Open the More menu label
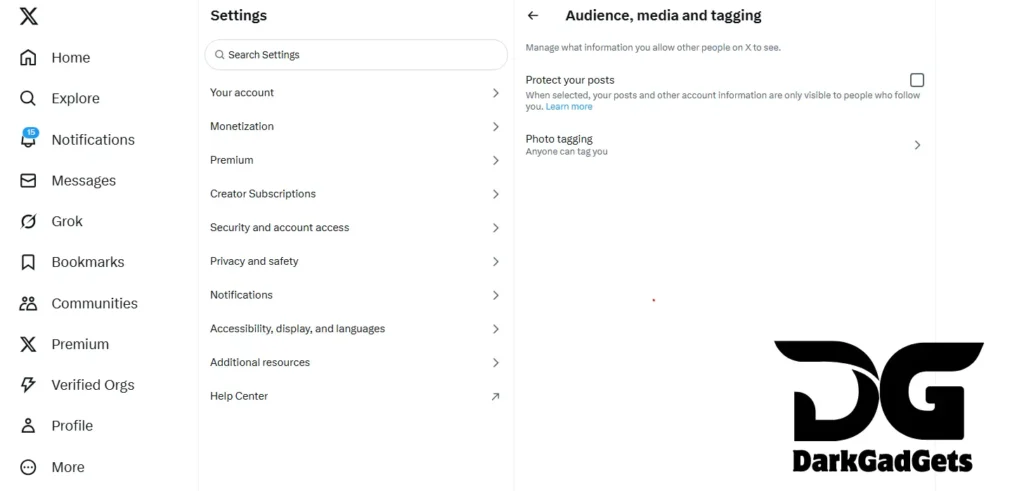 tap(68, 467)
